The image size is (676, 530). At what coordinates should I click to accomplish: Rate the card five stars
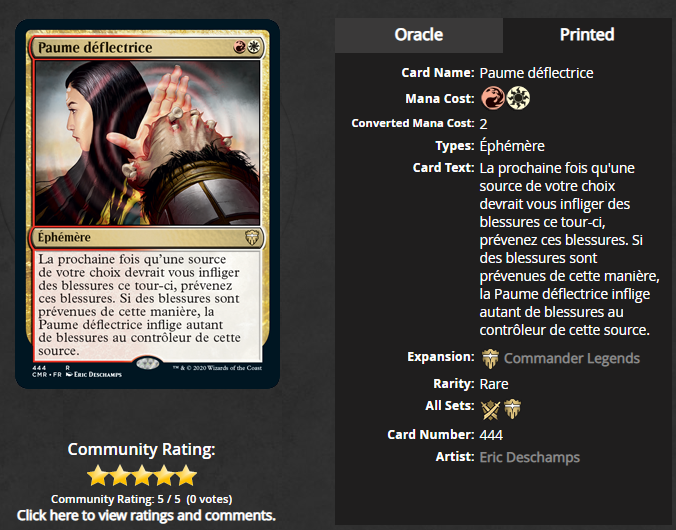click(186, 475)
